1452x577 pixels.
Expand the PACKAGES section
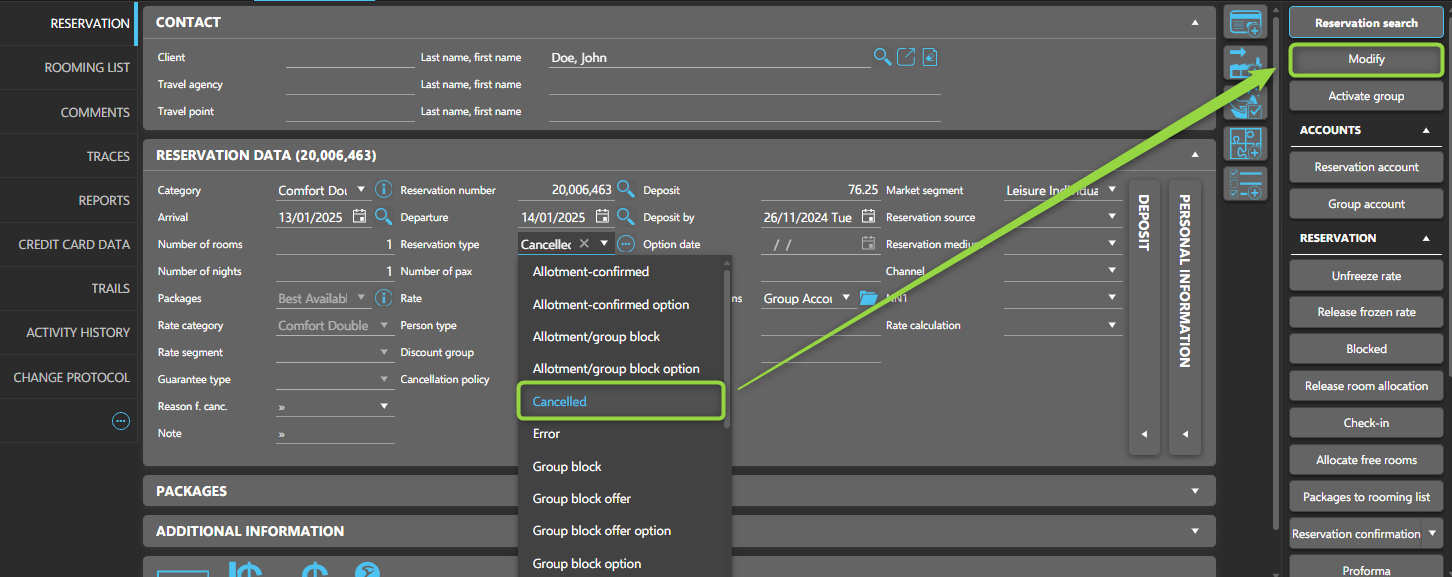[x=1195, y=491]
